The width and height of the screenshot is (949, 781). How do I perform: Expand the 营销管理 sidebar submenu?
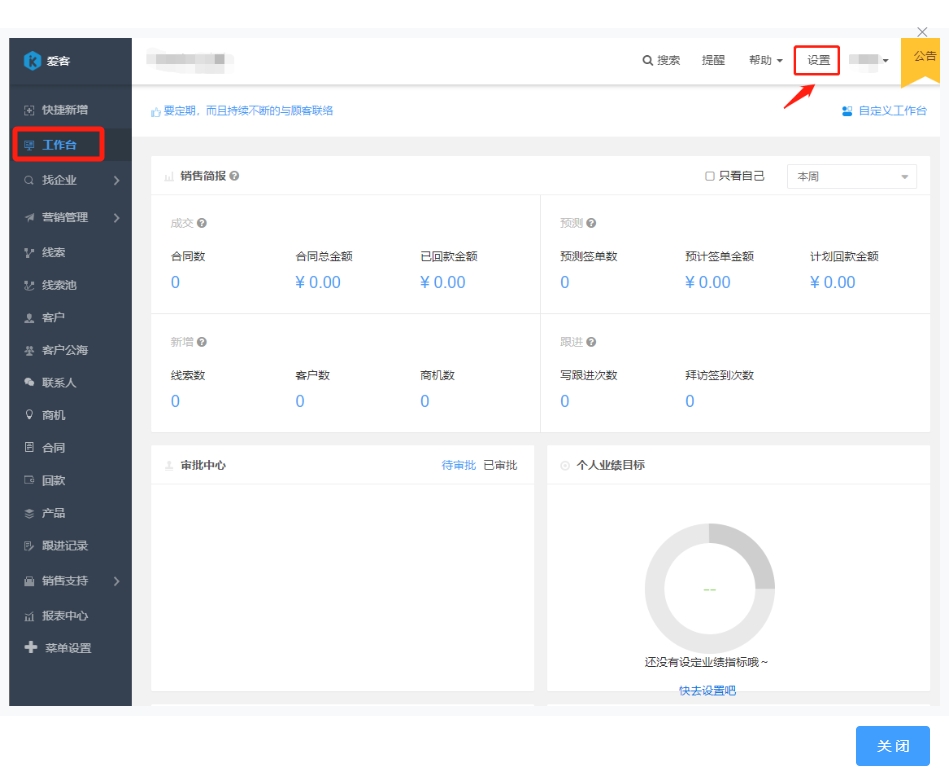click(x=116, y=218)
